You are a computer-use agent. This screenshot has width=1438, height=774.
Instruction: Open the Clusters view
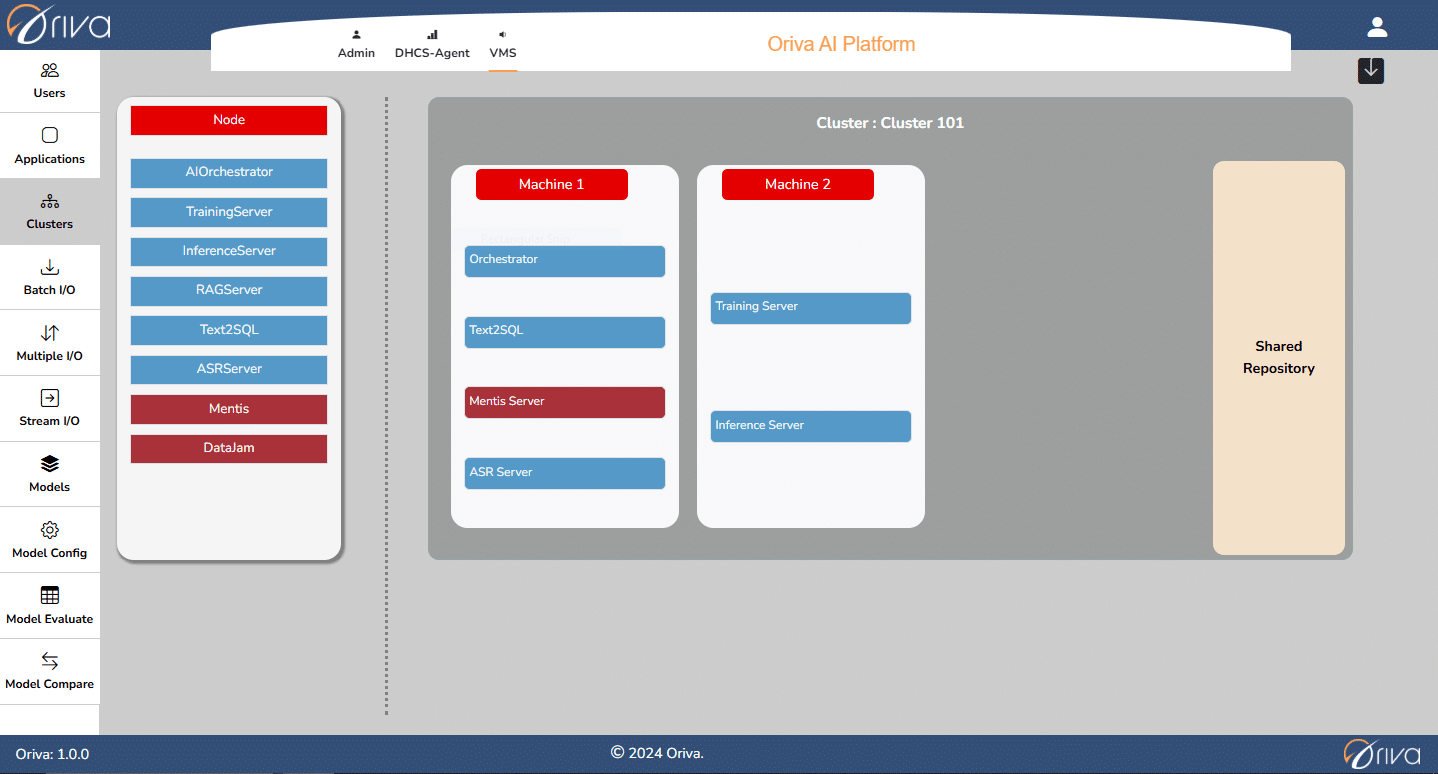tap(50, 211)
